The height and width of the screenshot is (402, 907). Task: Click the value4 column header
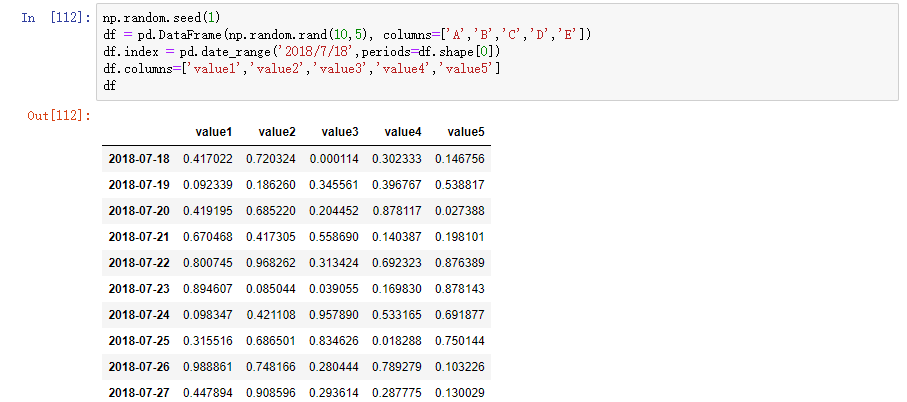point(403,132)
